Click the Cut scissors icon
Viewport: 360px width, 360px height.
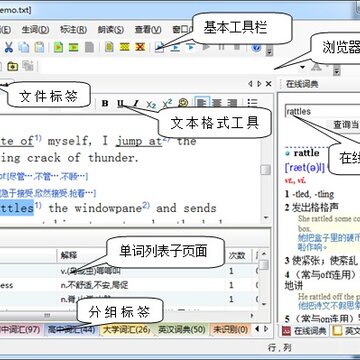[8, 47]
